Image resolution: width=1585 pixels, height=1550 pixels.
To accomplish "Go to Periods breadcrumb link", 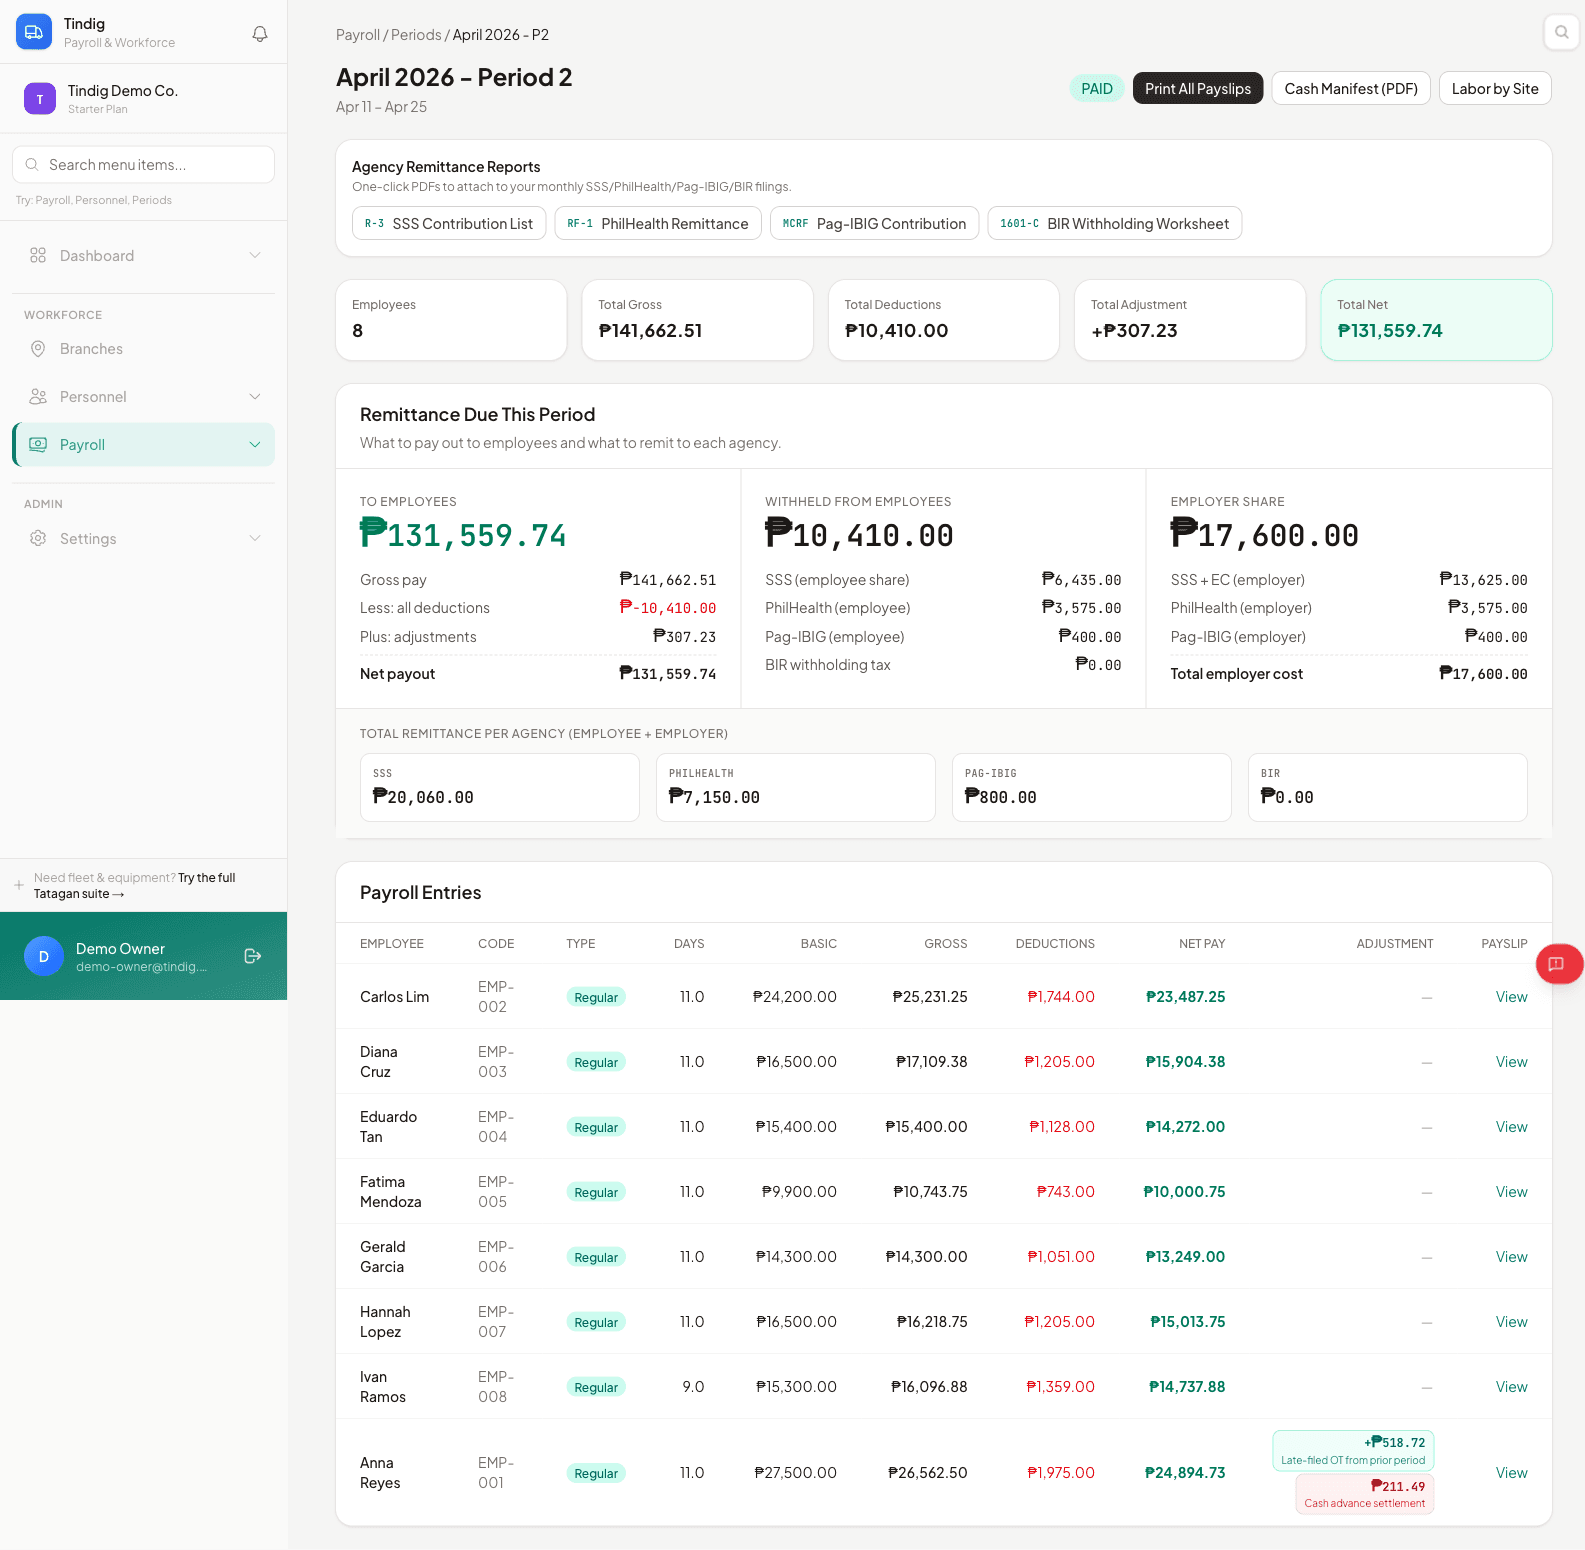I will click(416, 35).
